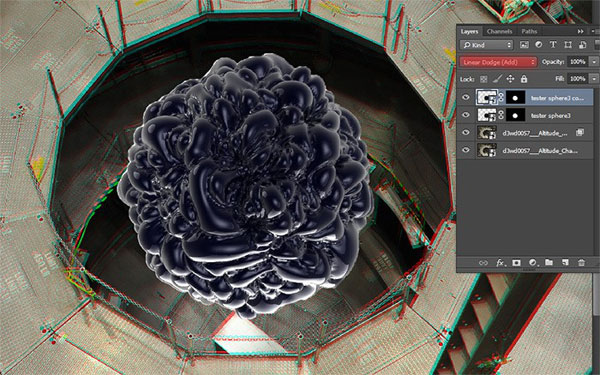600x375 pixels.
Task: Switch to the Layers tab
Action: (x=469, y=31)
